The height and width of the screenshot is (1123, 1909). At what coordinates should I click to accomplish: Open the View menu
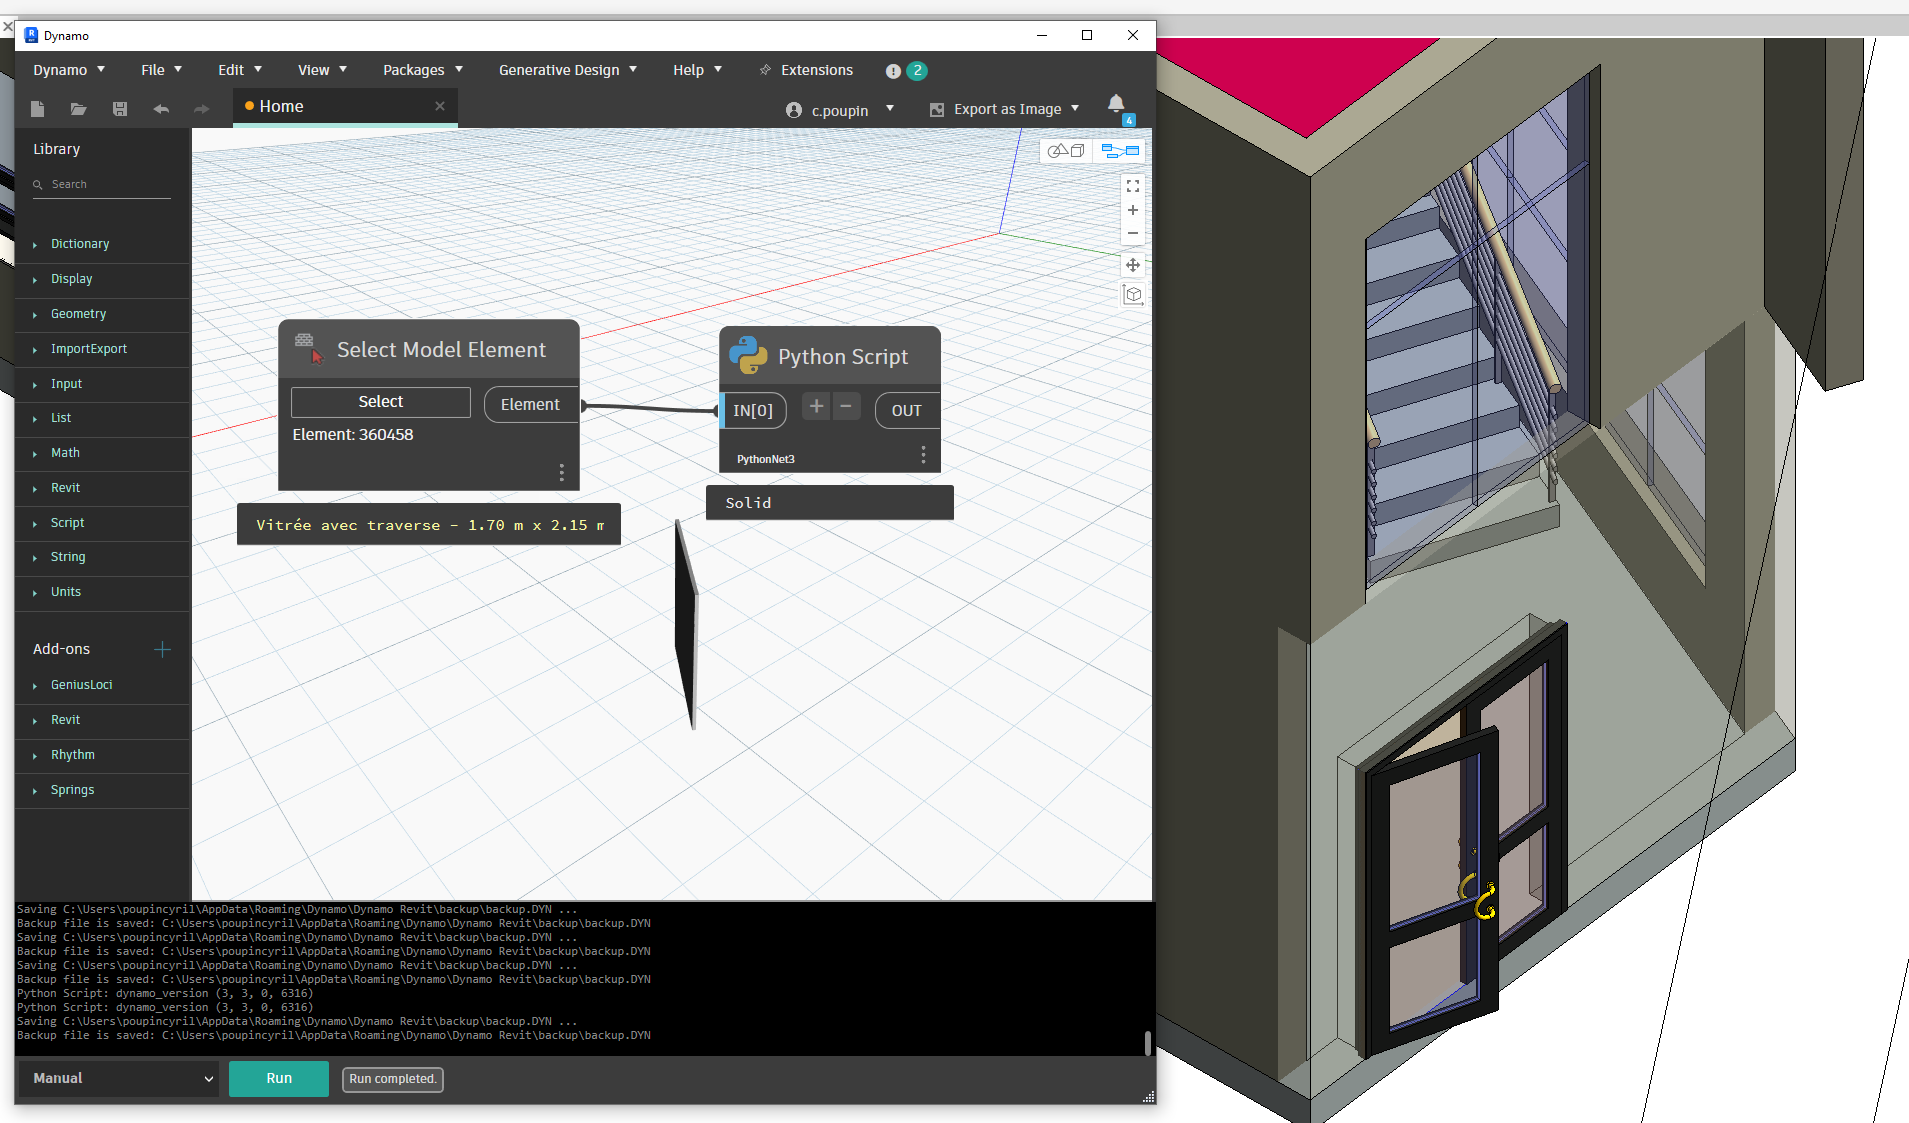pos(322,70)
